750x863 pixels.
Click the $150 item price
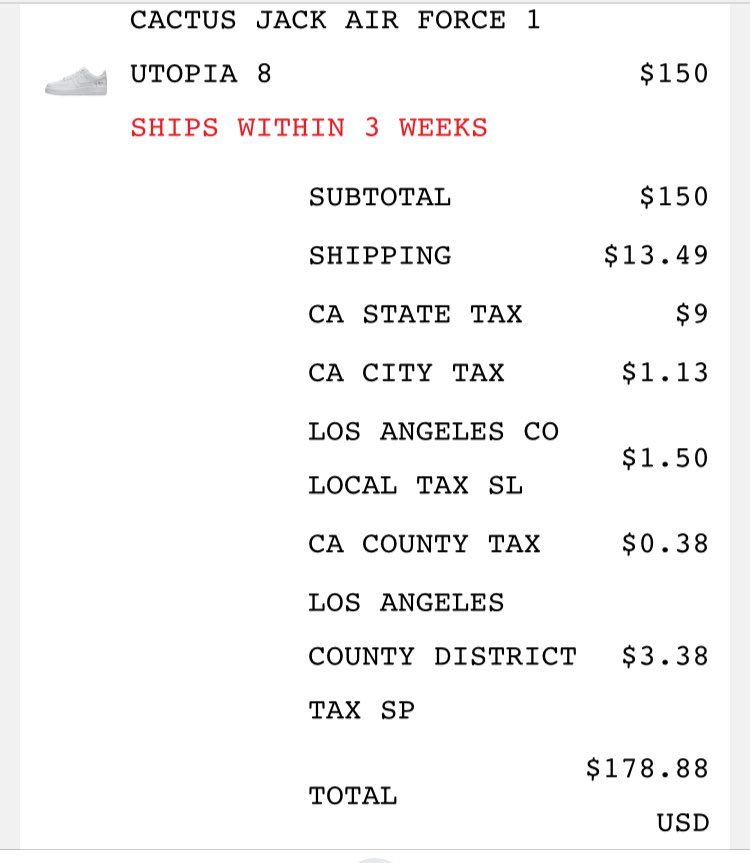tap(673, 74)
